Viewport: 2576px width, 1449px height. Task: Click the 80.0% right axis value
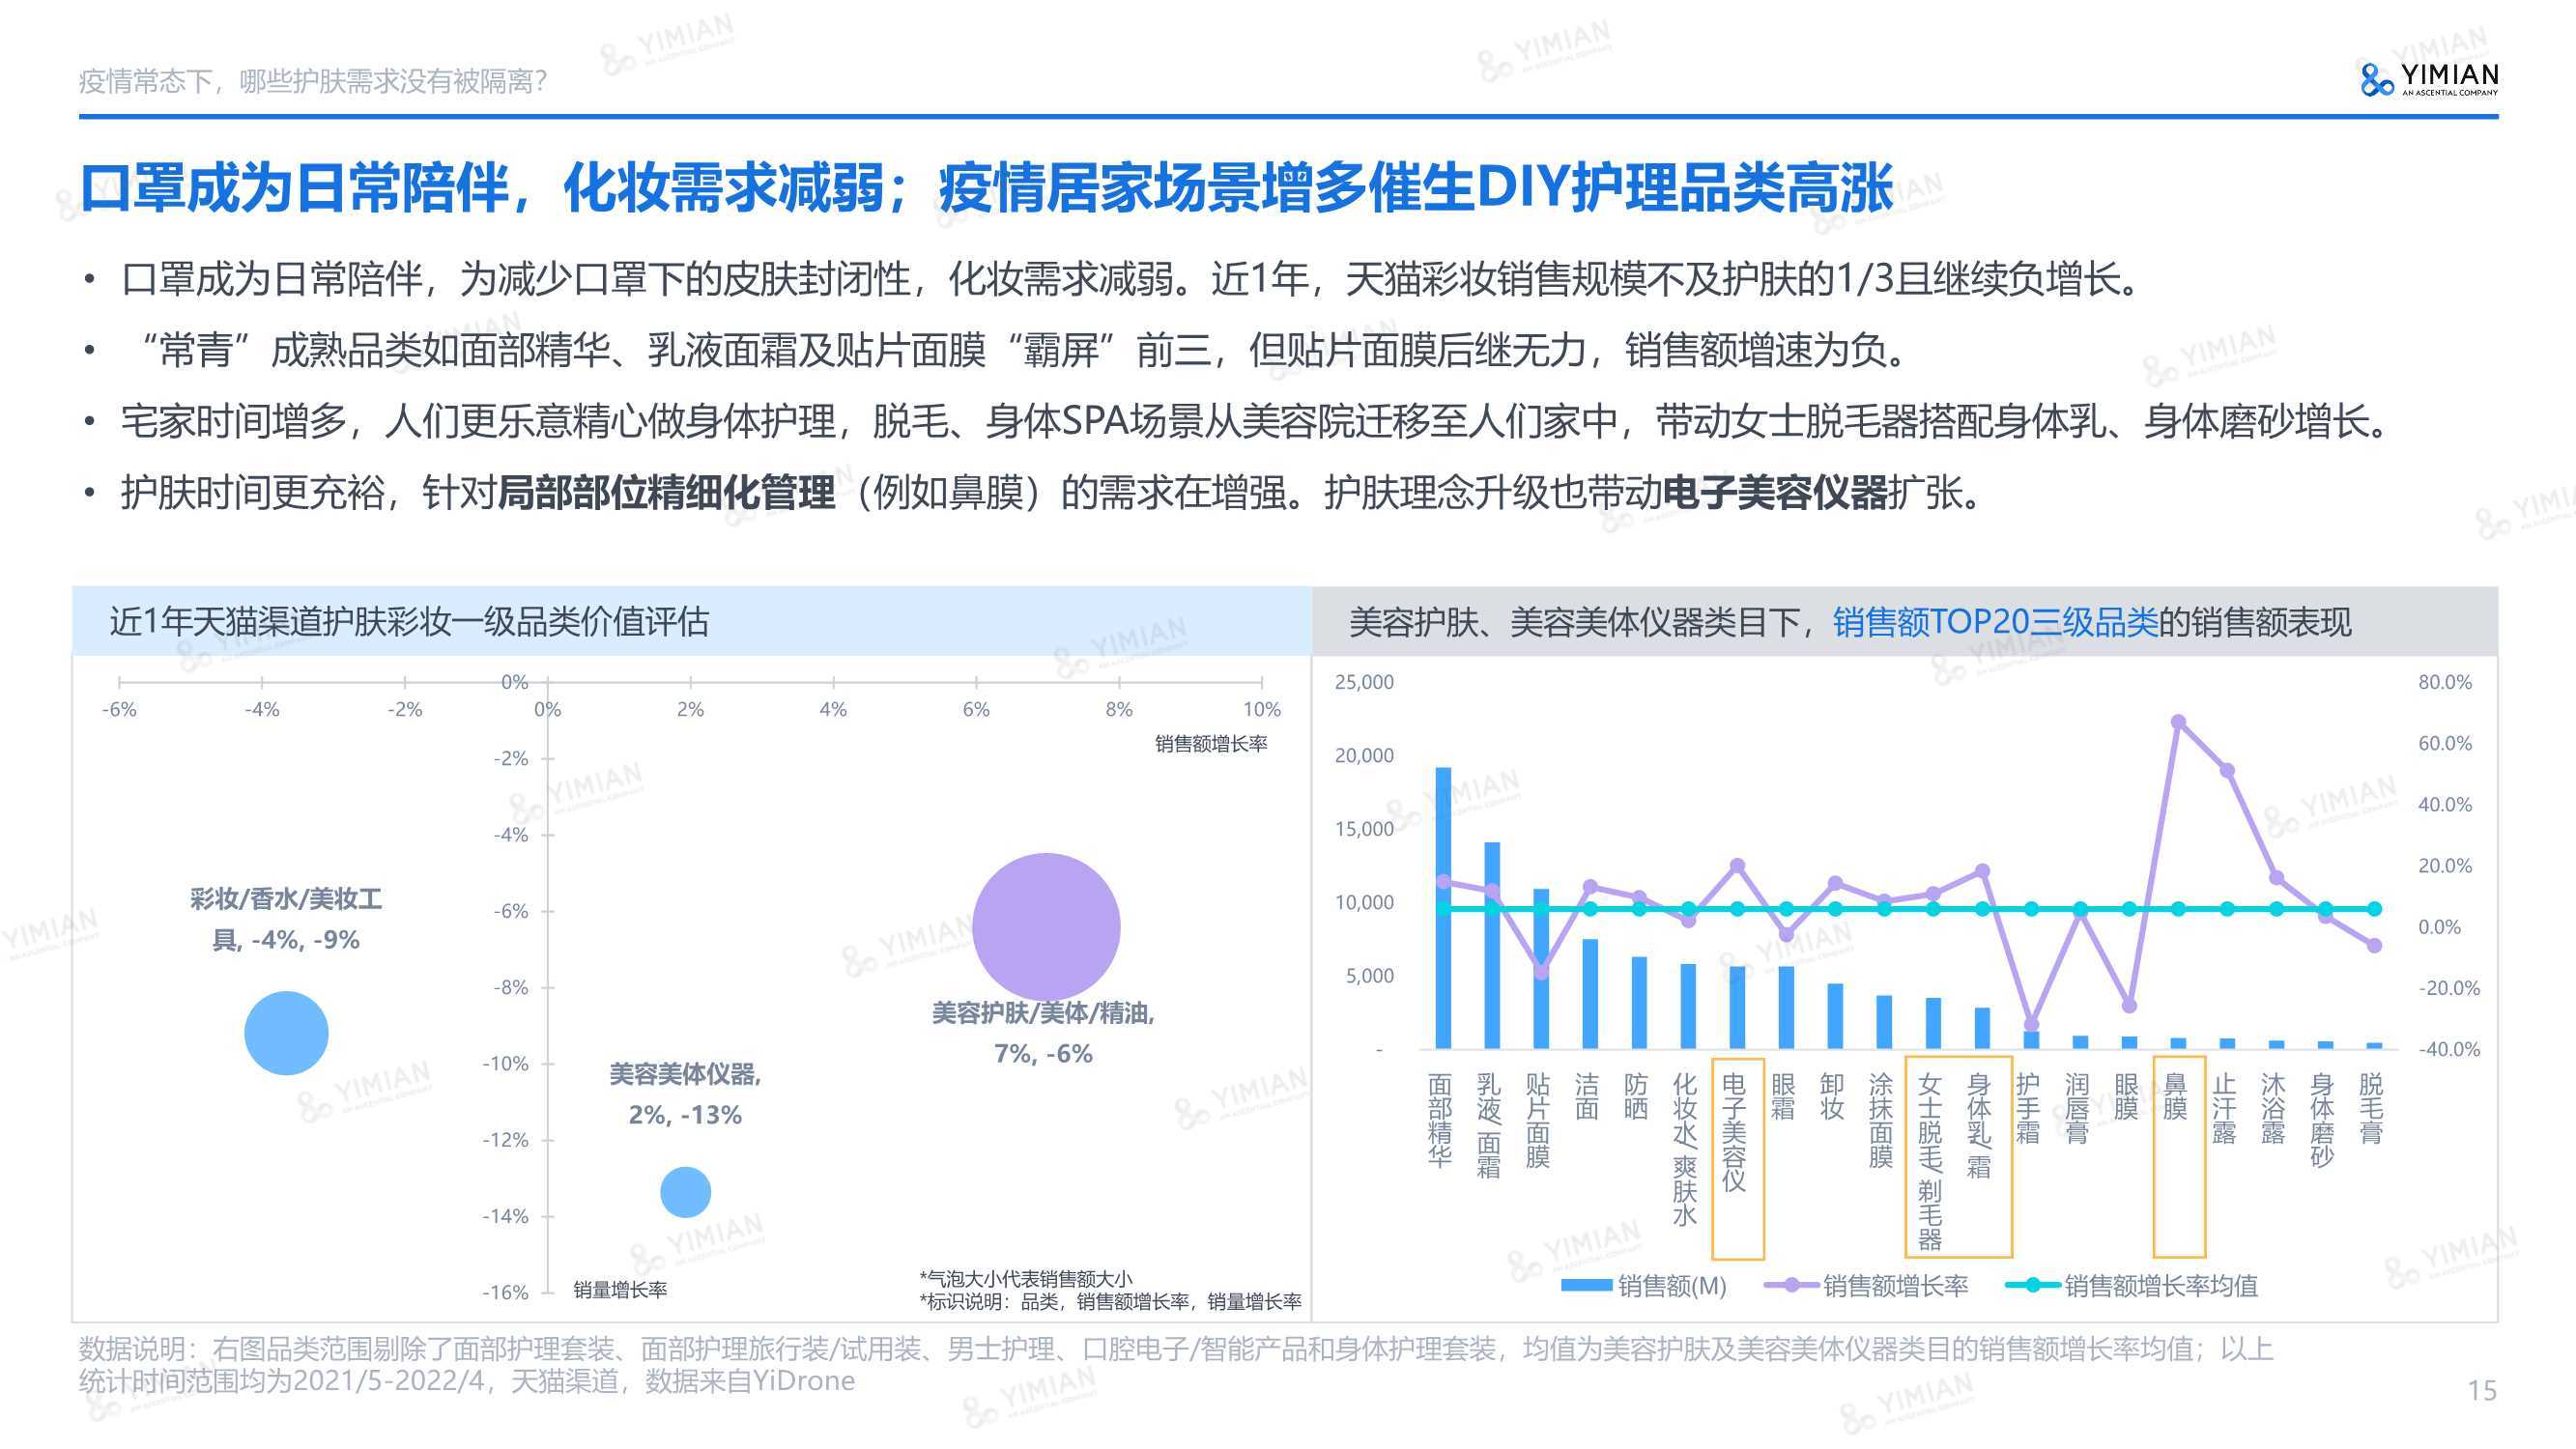(x=2445, y=682)
